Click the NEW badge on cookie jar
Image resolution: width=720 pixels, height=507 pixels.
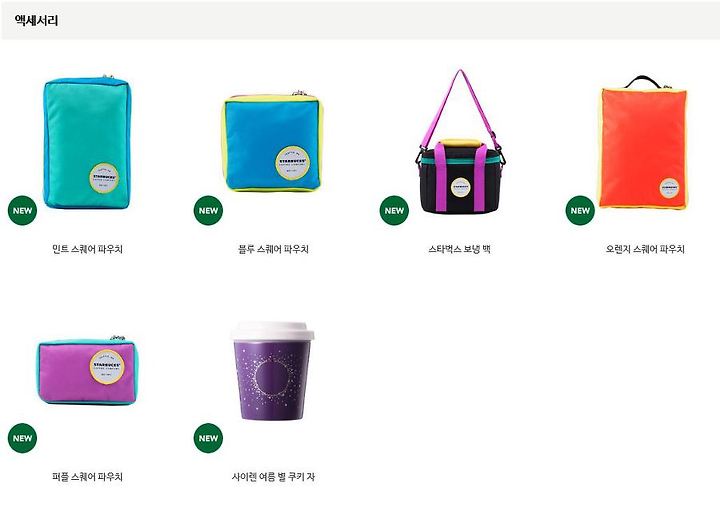point(208,438)
